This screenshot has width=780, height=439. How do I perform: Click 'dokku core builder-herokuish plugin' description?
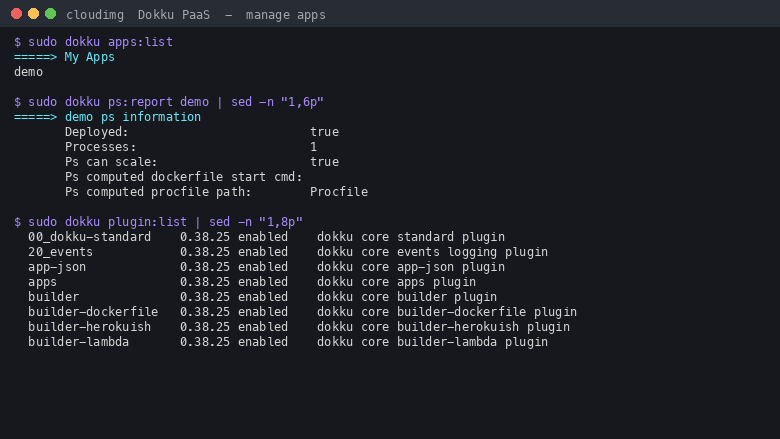click(x=443, y=327)
